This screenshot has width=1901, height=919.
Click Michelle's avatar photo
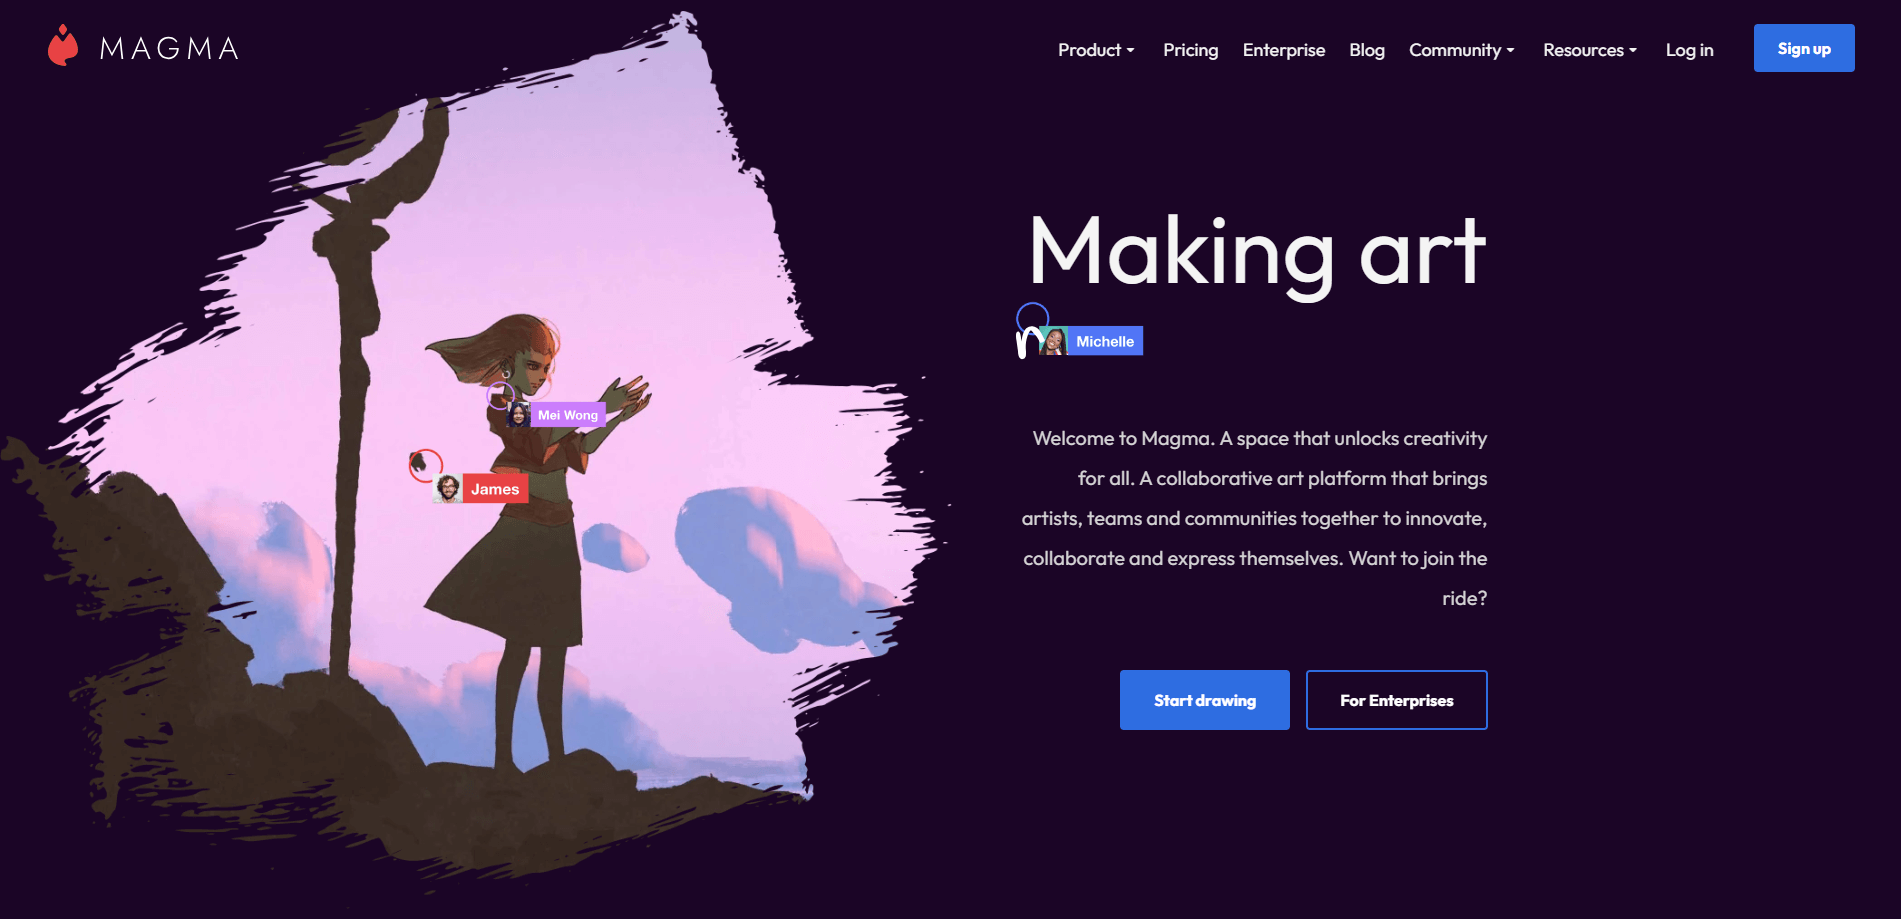point(1054,341)
